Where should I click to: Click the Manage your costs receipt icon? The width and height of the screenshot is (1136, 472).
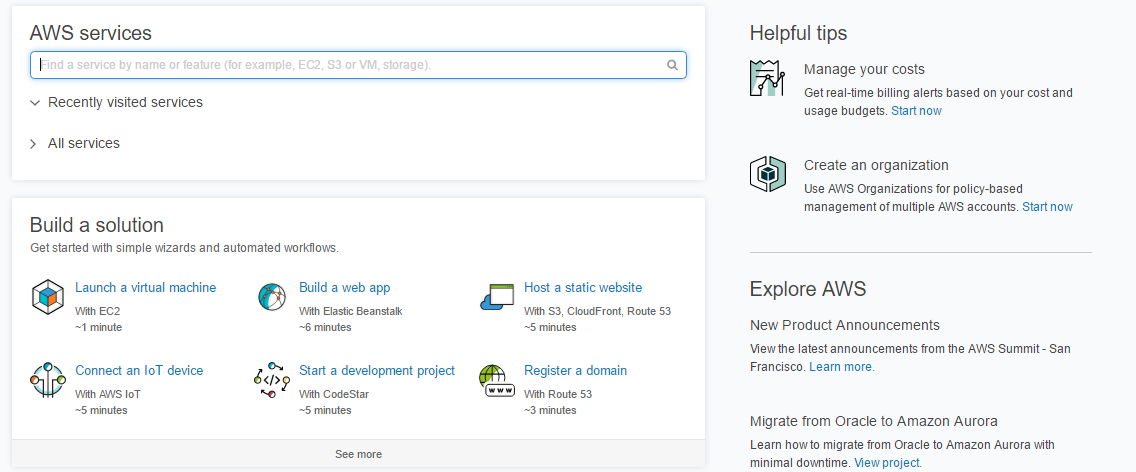767,78
